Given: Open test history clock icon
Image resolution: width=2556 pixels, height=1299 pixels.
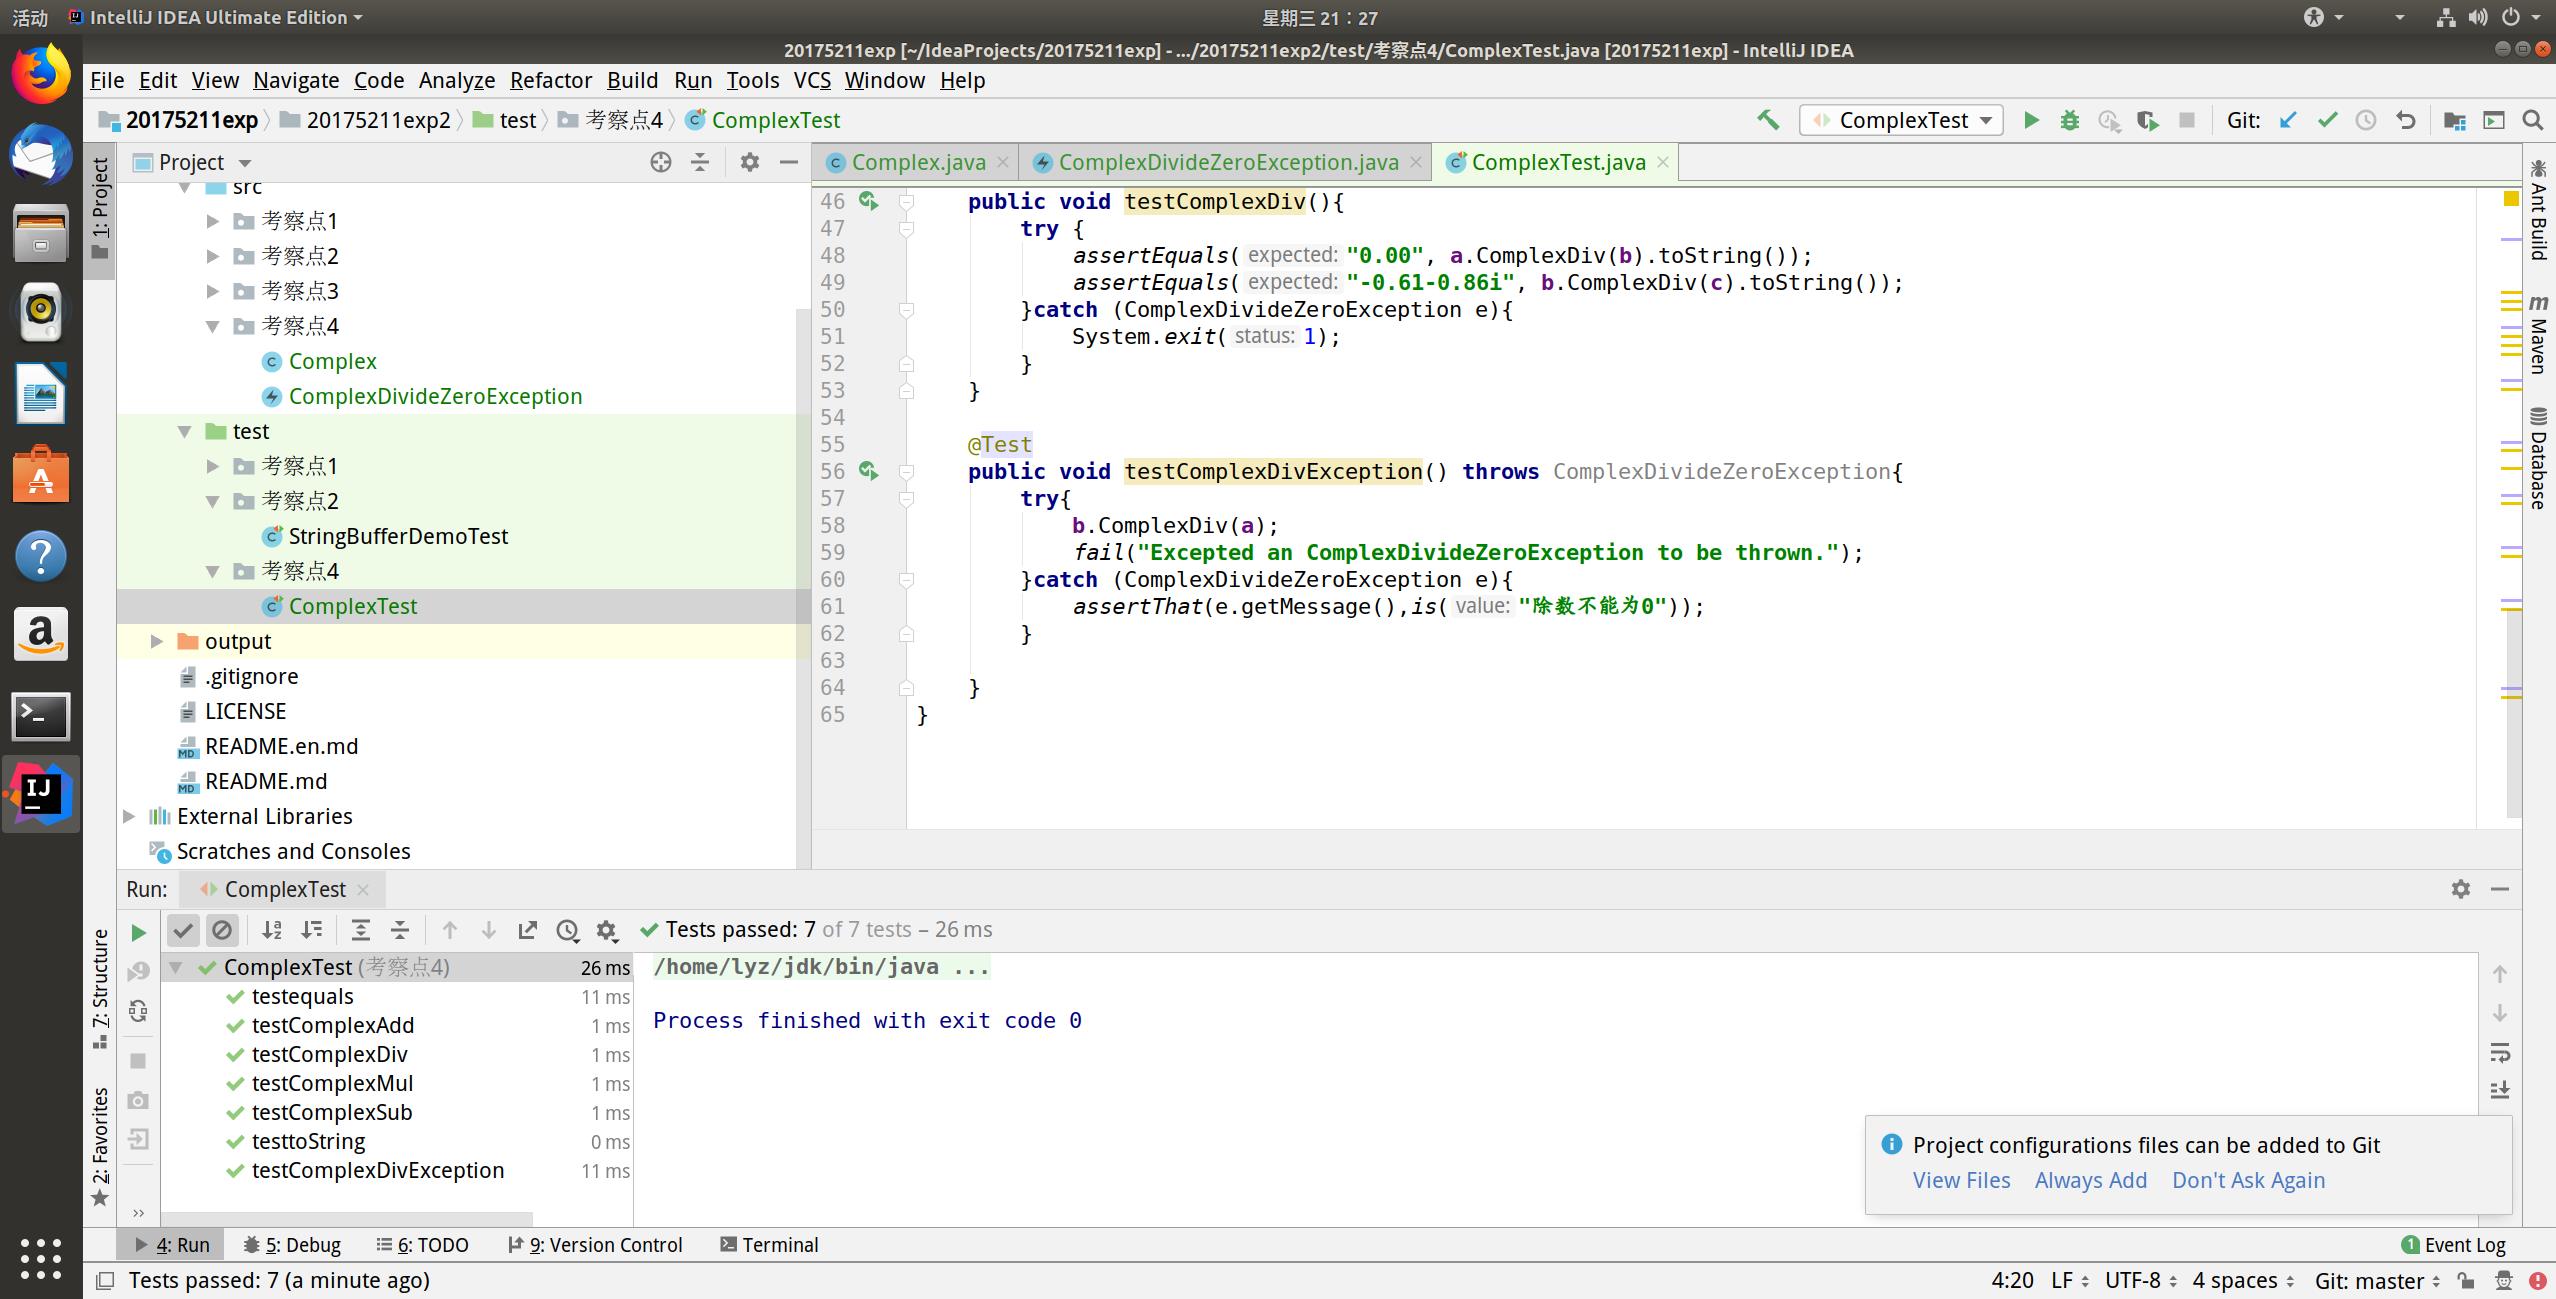Looking at the screenshot, I should [x=567, y=930].
